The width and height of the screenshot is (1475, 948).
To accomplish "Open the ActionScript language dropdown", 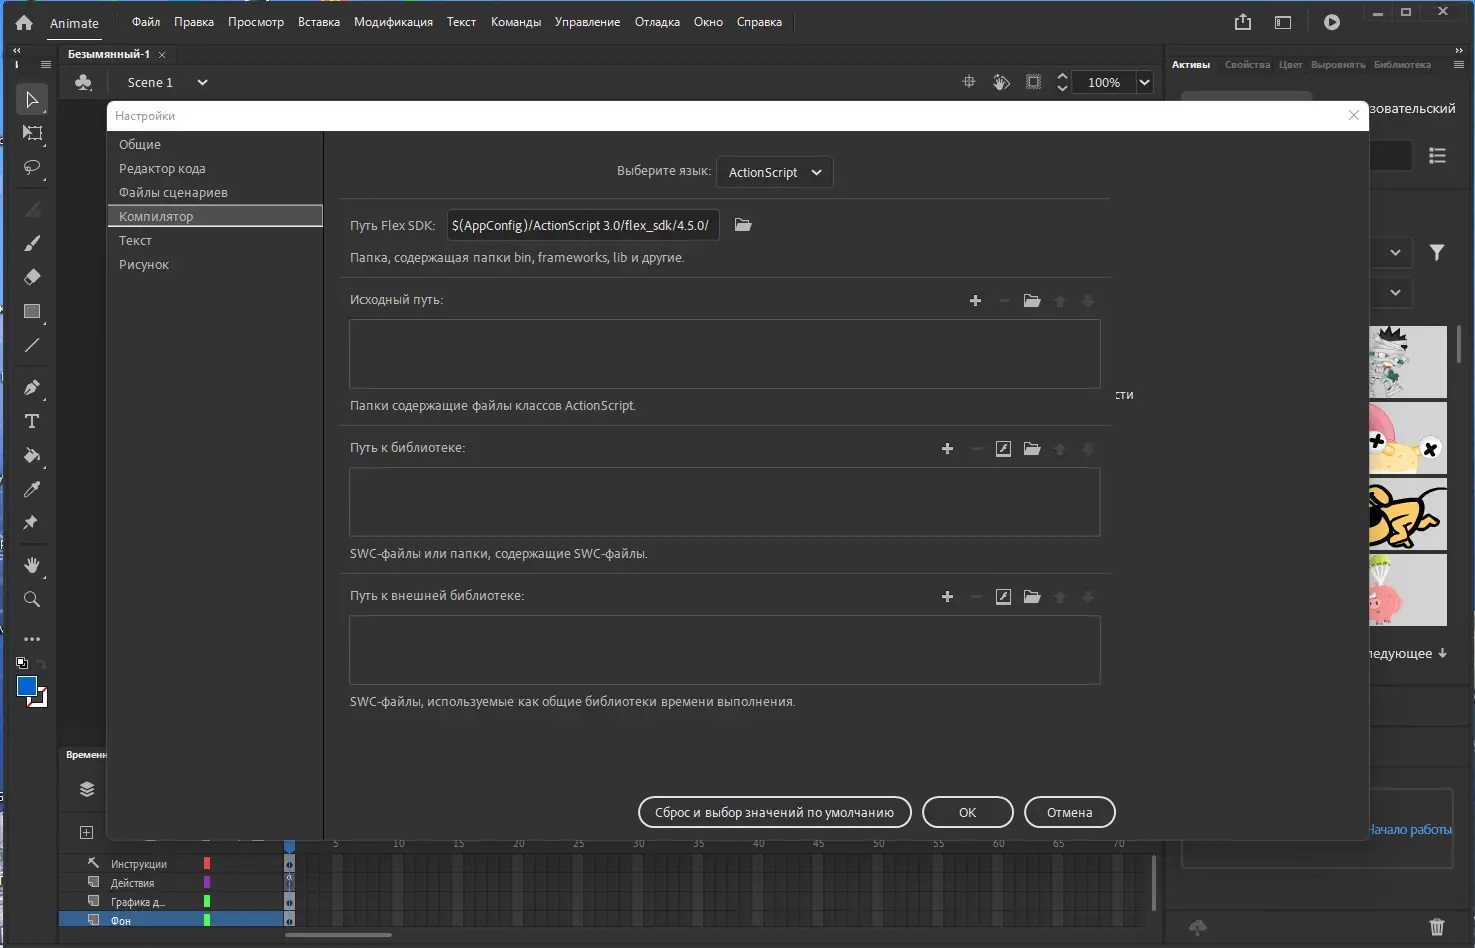I will 775,172.
